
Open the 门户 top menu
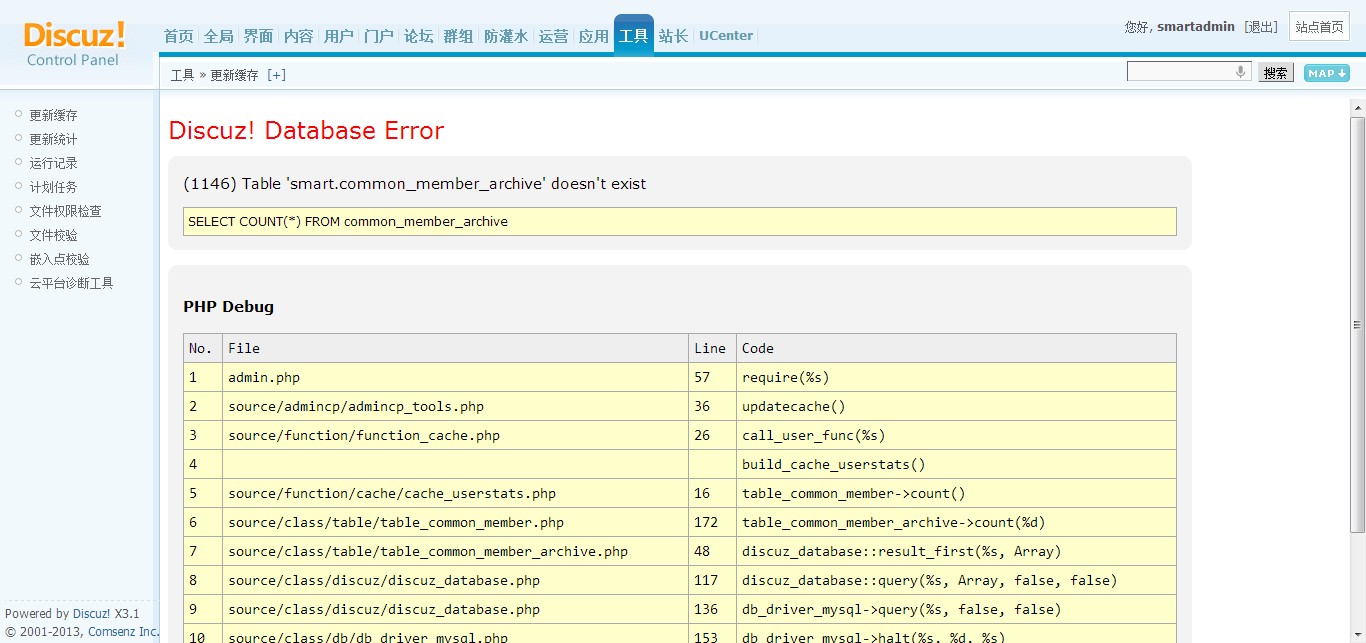pyautogui.click(x=378, y=36)
